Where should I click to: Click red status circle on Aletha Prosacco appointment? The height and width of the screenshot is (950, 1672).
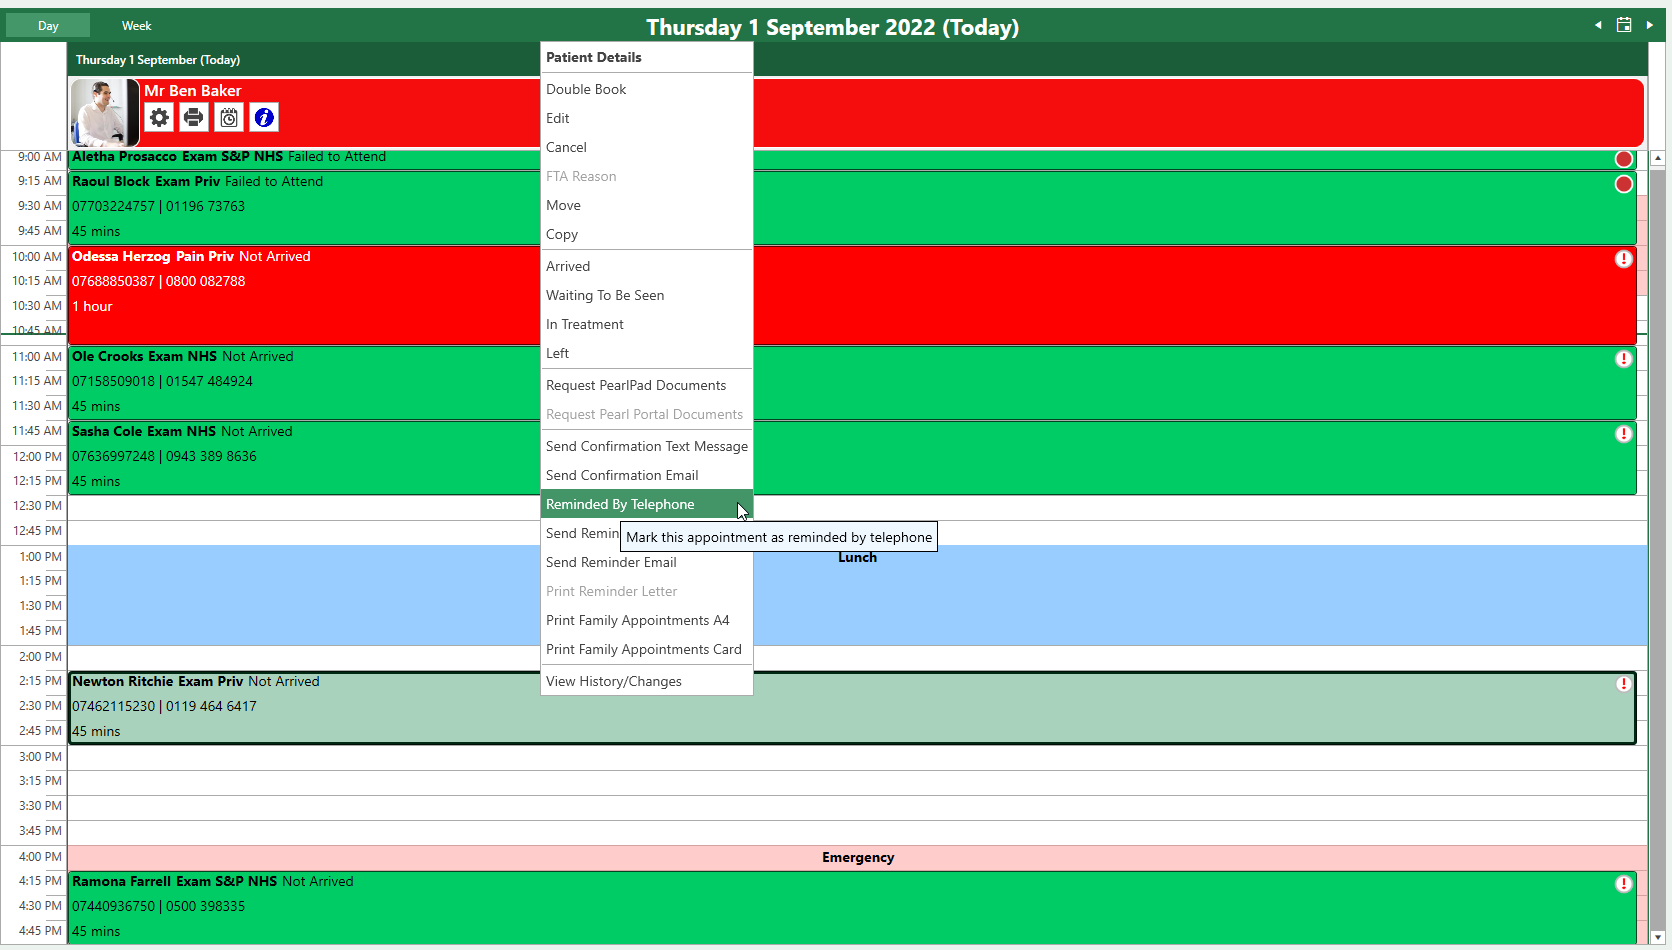(1624, 159)
